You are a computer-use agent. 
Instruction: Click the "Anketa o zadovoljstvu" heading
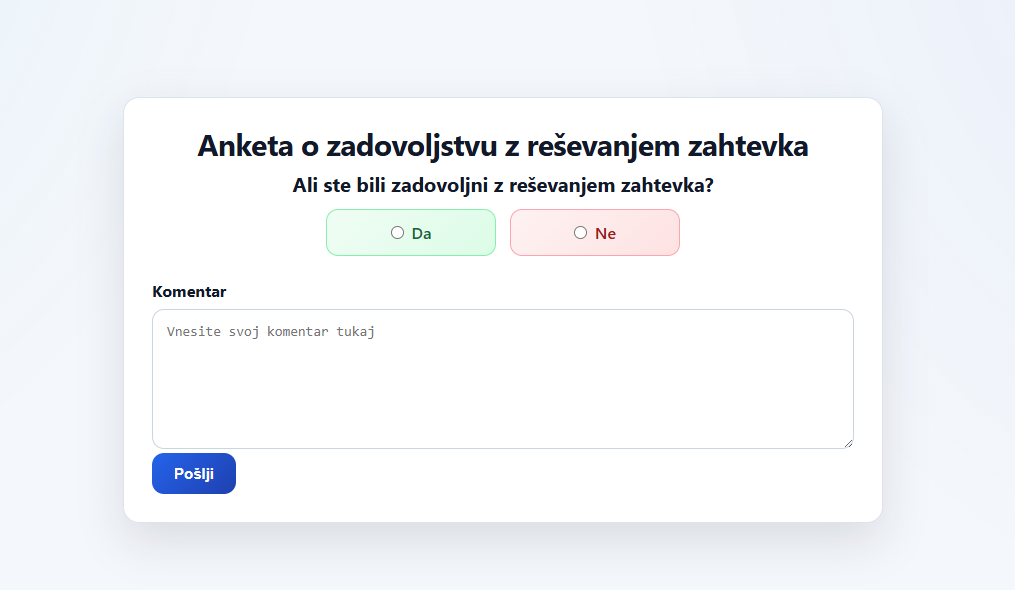click(x=503, y=145)
